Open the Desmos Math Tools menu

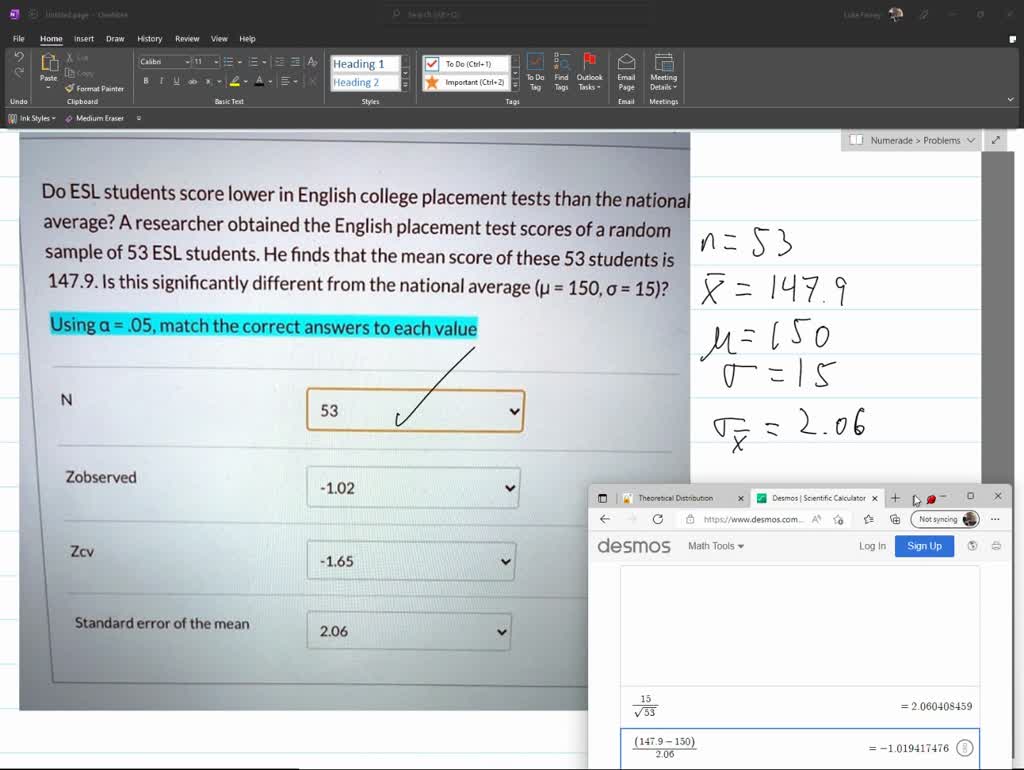716,546
